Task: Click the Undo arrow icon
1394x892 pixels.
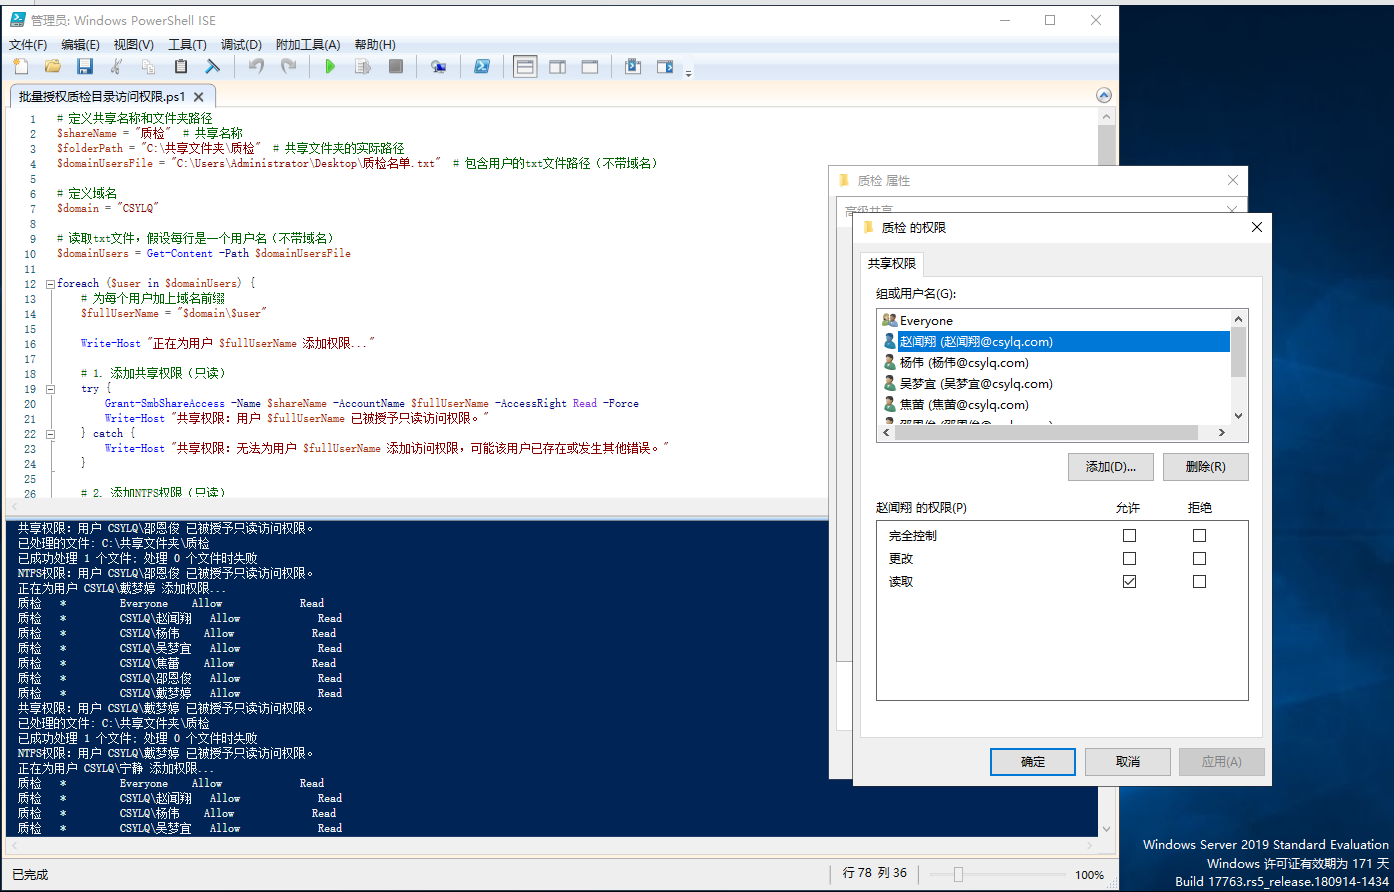Action: tap(256, 67)
